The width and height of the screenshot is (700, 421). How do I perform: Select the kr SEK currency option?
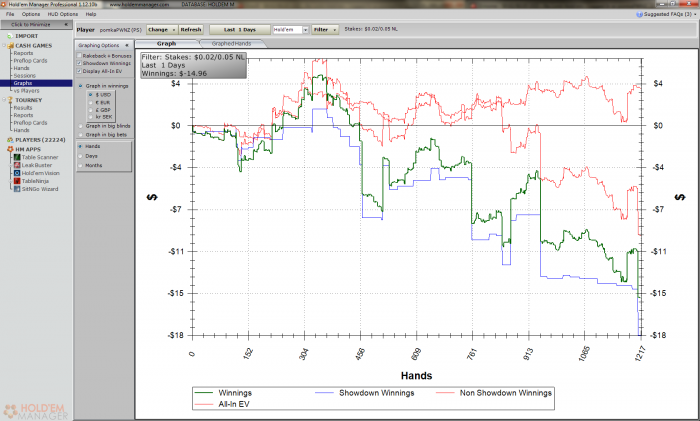tap(90, 117)
